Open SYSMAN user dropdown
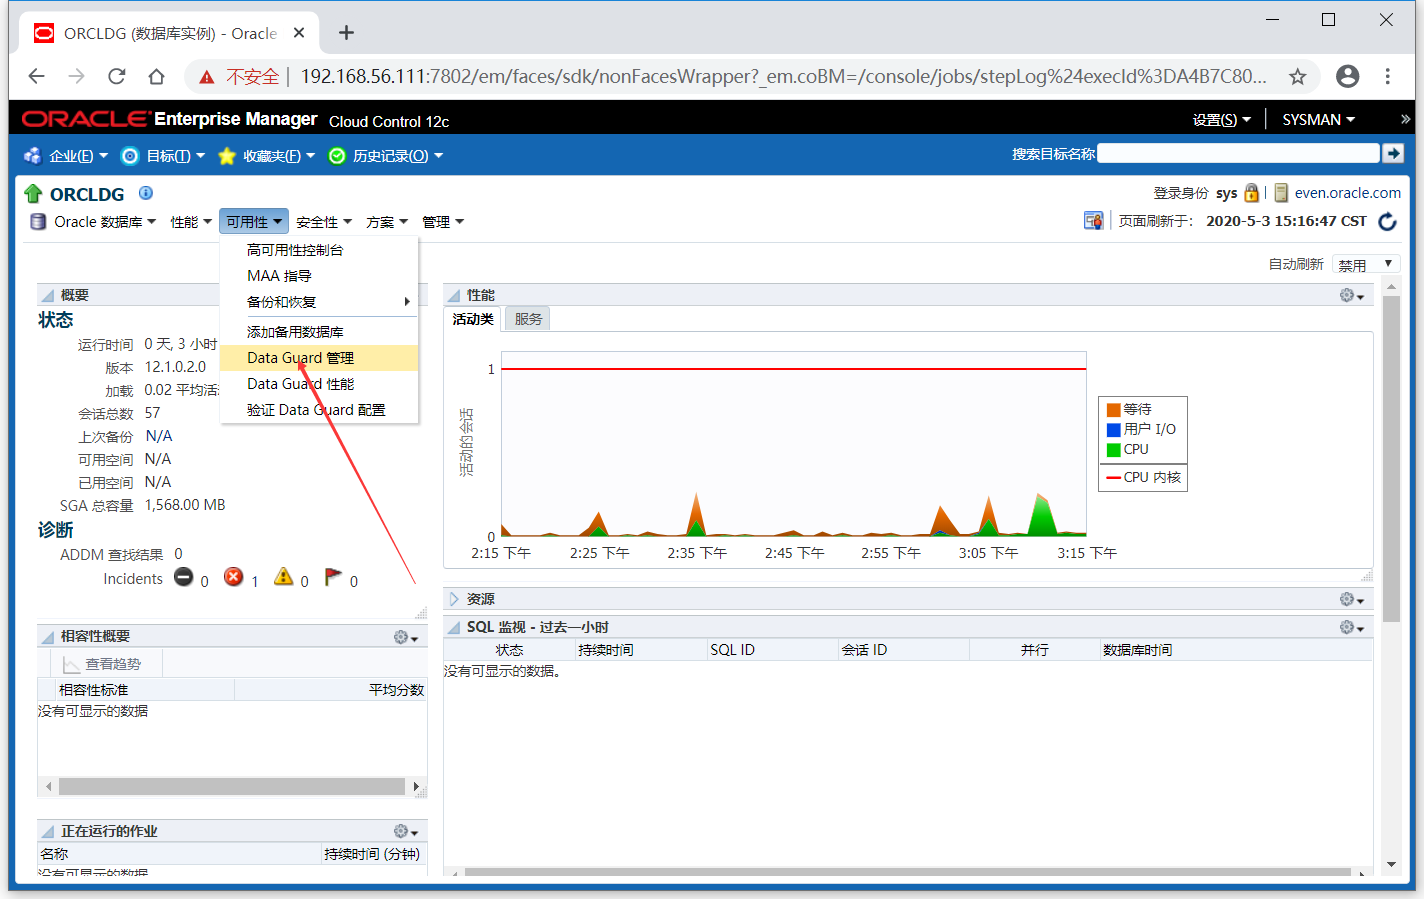Screen dimensions: 1424x899 point(1318,120)
